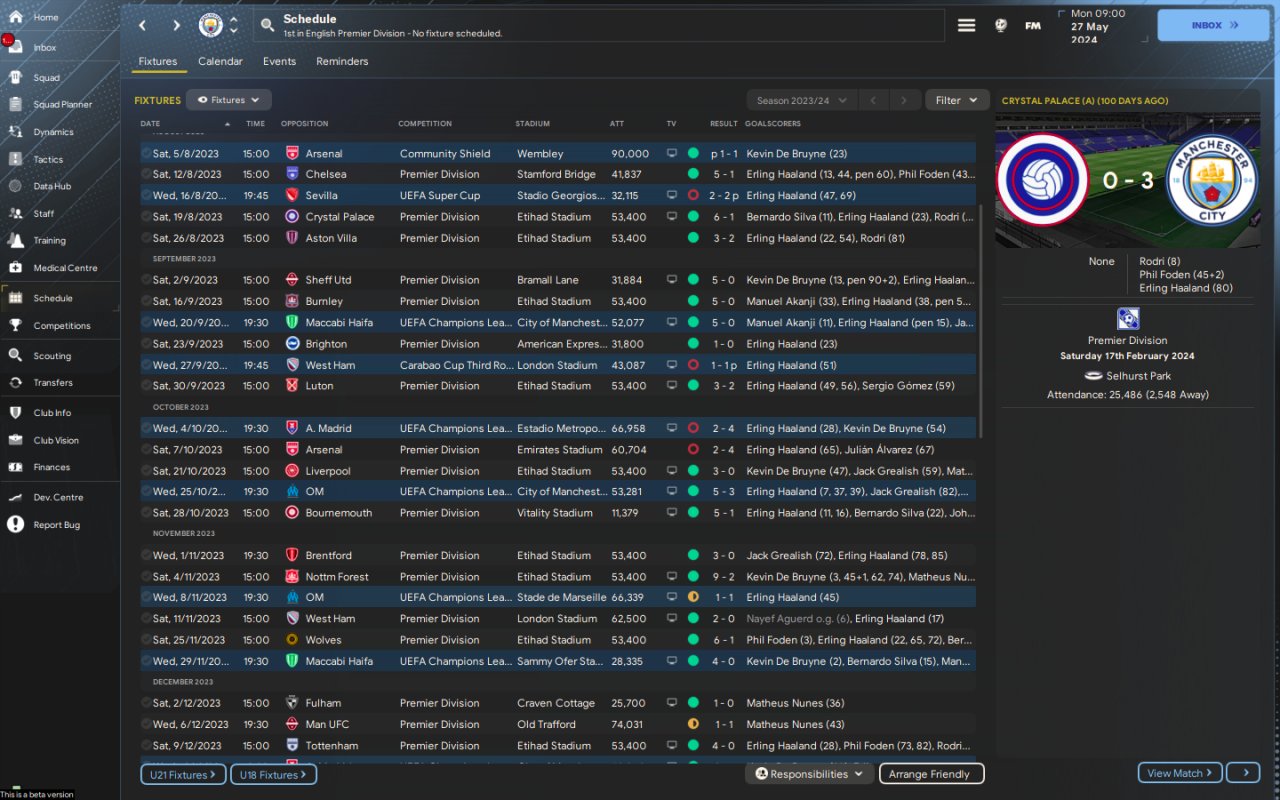Open the Responsibilities dropdown
This screenshot has width=1280, height=800.
click(x=809, y=774)
